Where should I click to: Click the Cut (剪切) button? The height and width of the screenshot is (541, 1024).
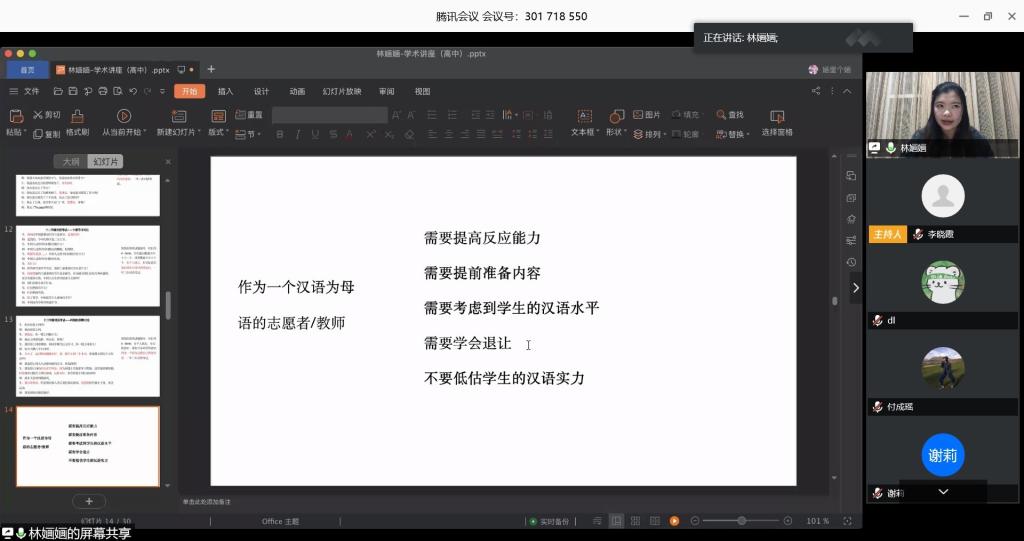(x=46, y=115)
